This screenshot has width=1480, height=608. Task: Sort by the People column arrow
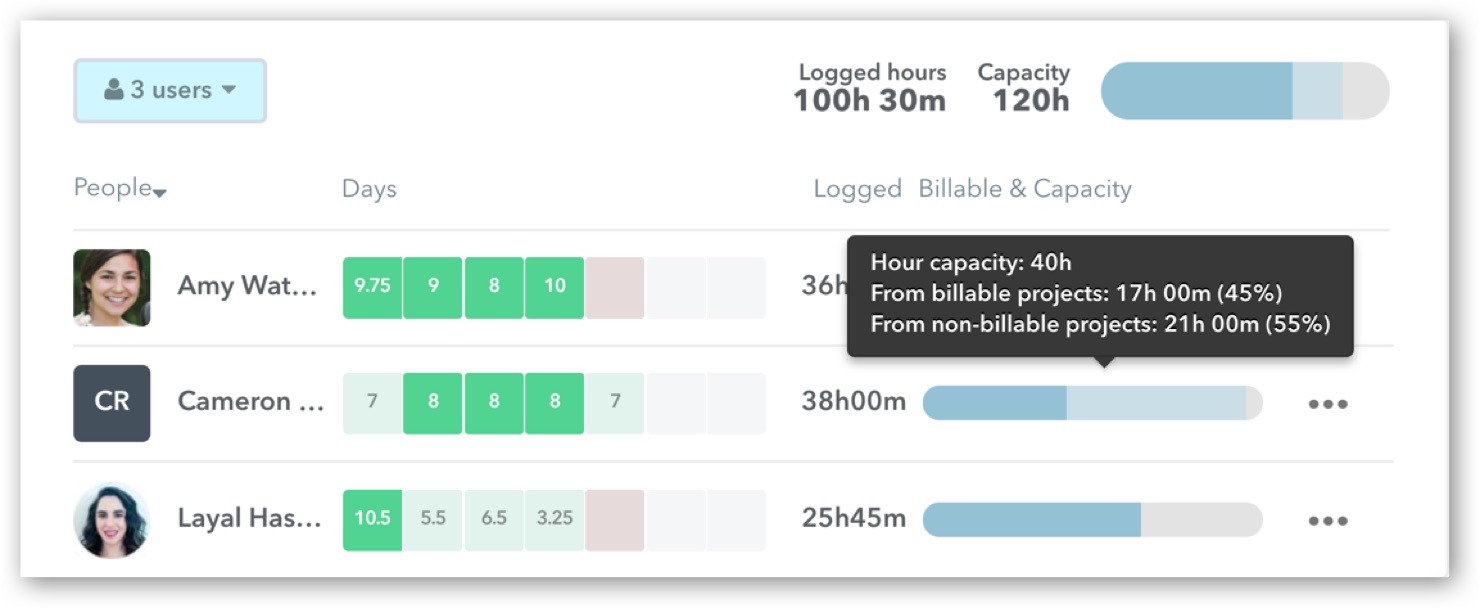tap(159, 192)
